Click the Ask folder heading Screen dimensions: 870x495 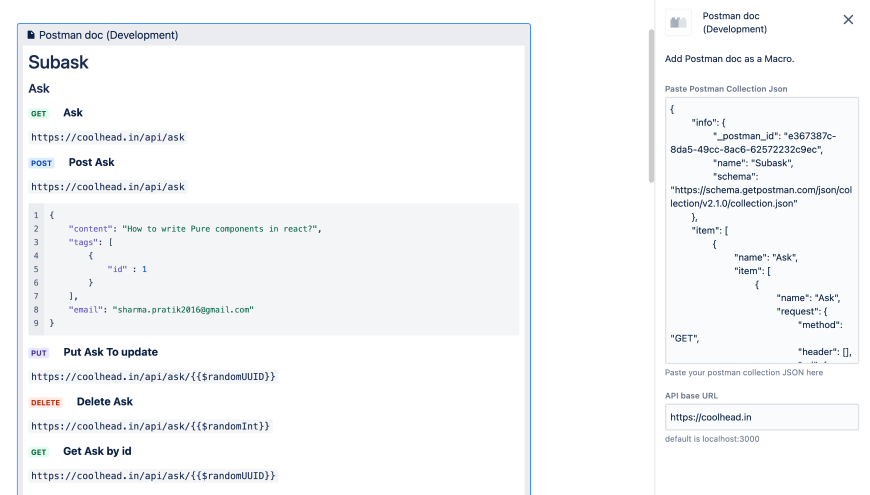point(39,89)
